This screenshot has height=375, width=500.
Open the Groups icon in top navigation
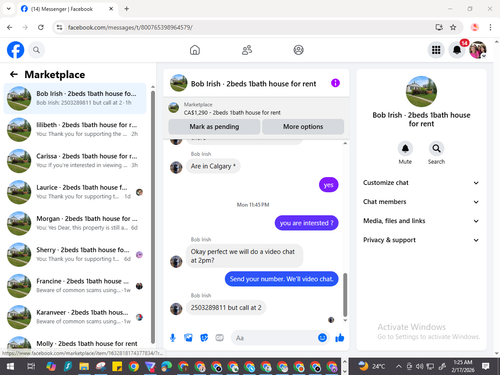[x=298, y=50]
